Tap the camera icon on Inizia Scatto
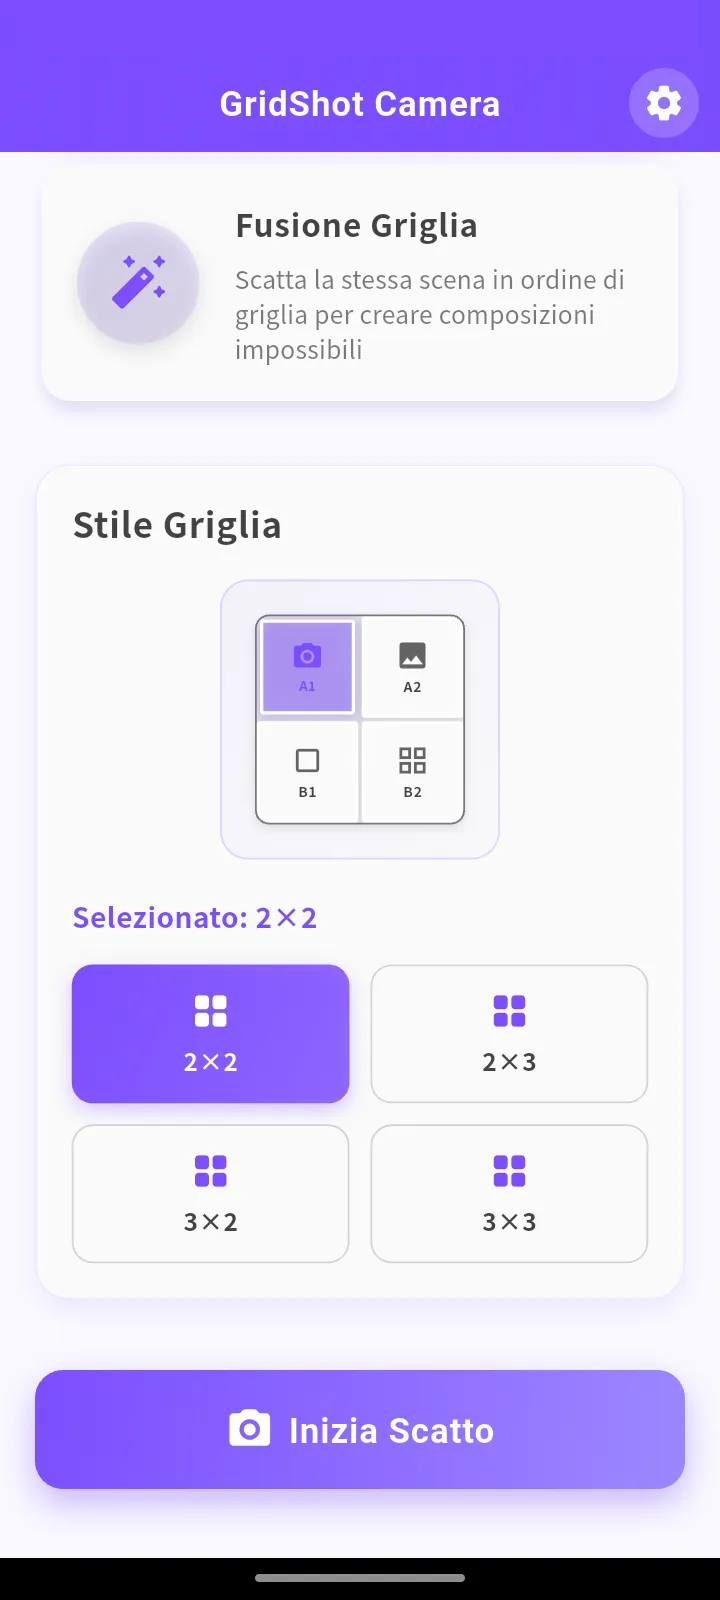The image size is (720, 1600). [x=249, y=1429]
